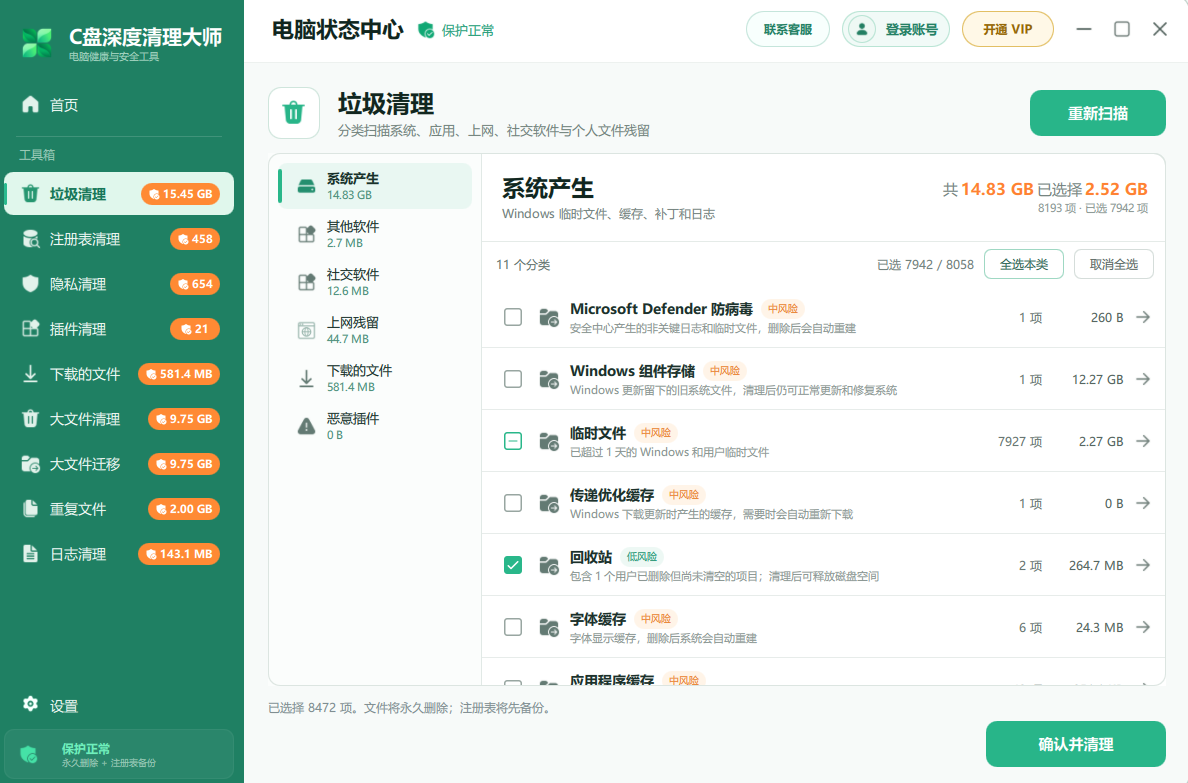Click the 12.27 GB size value

pos(1097,379)
